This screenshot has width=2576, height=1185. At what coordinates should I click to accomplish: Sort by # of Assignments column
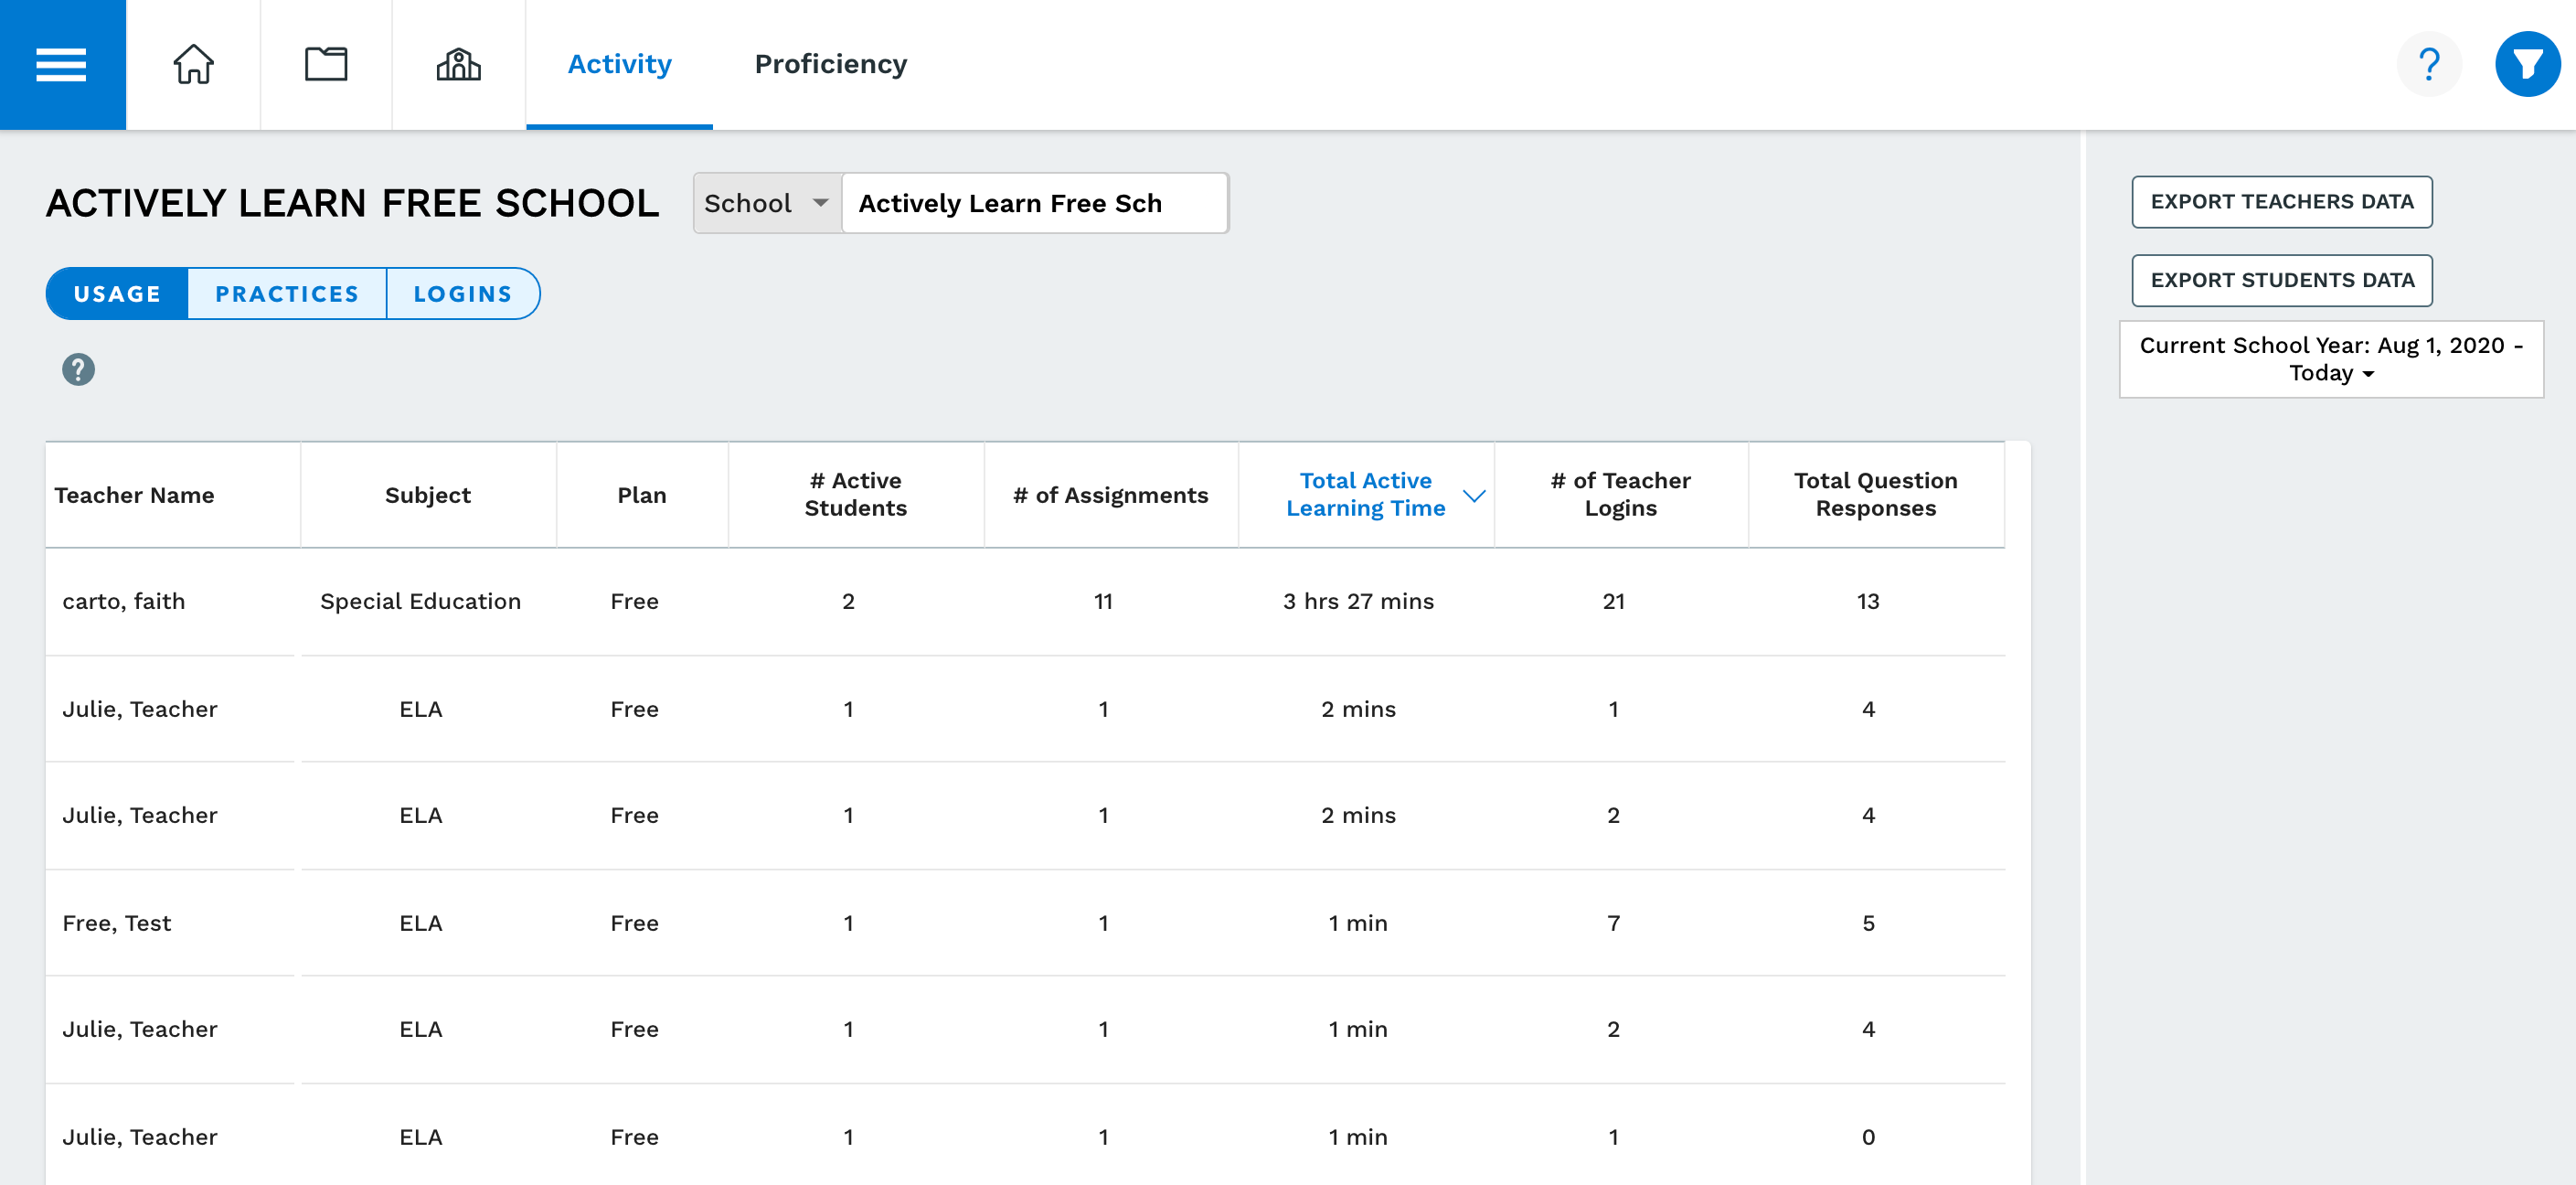point(1111,495)
